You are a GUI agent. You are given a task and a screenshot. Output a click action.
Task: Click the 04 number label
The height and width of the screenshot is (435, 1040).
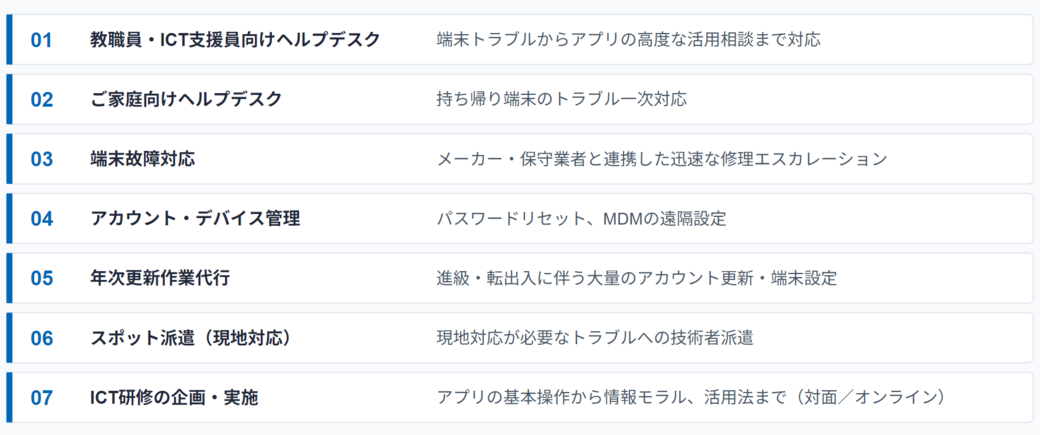(x=41, y=219)
